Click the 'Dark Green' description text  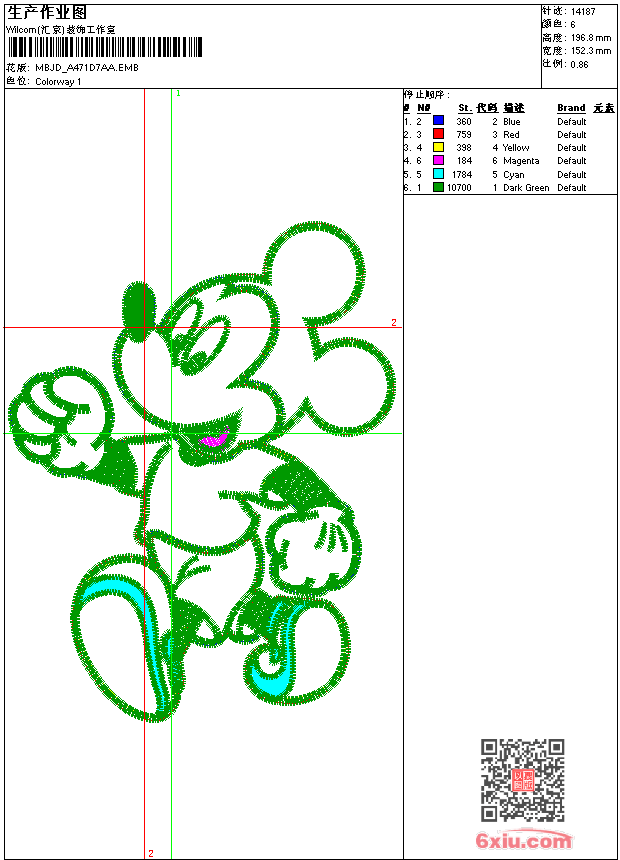pyautogui.click(x=526, y=188)
